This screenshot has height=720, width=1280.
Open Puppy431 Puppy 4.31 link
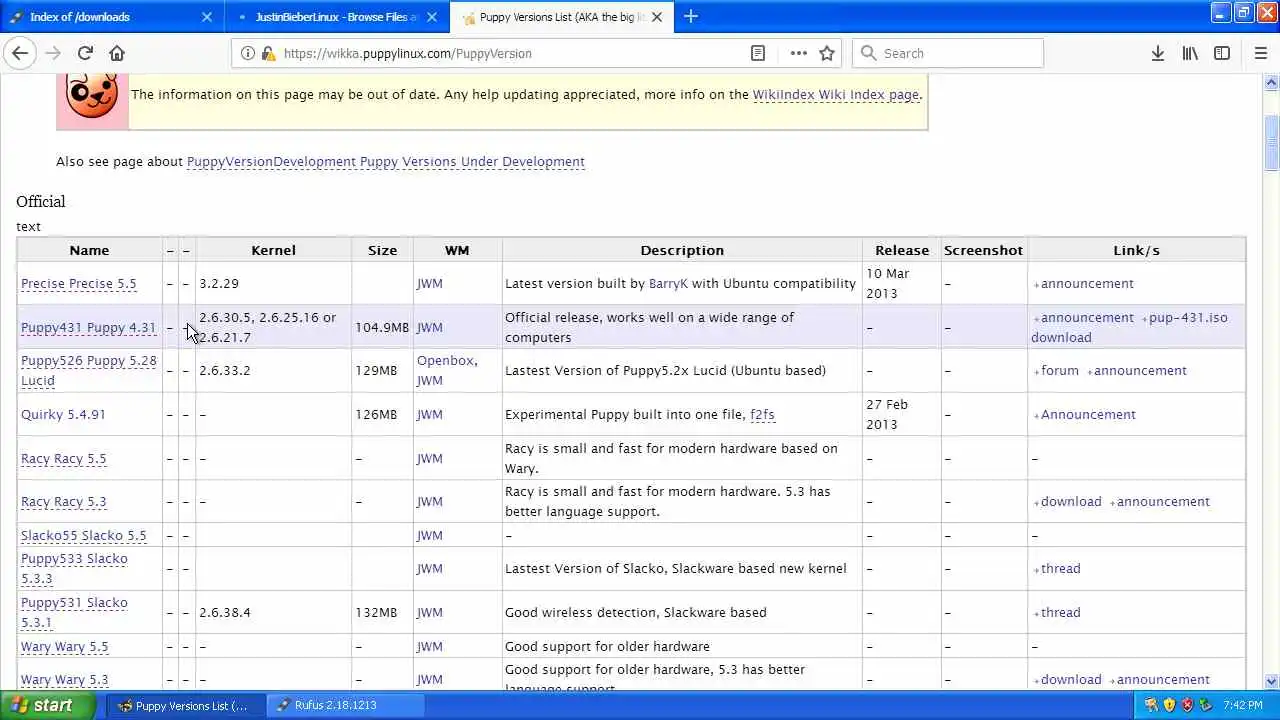pos(88,328)
